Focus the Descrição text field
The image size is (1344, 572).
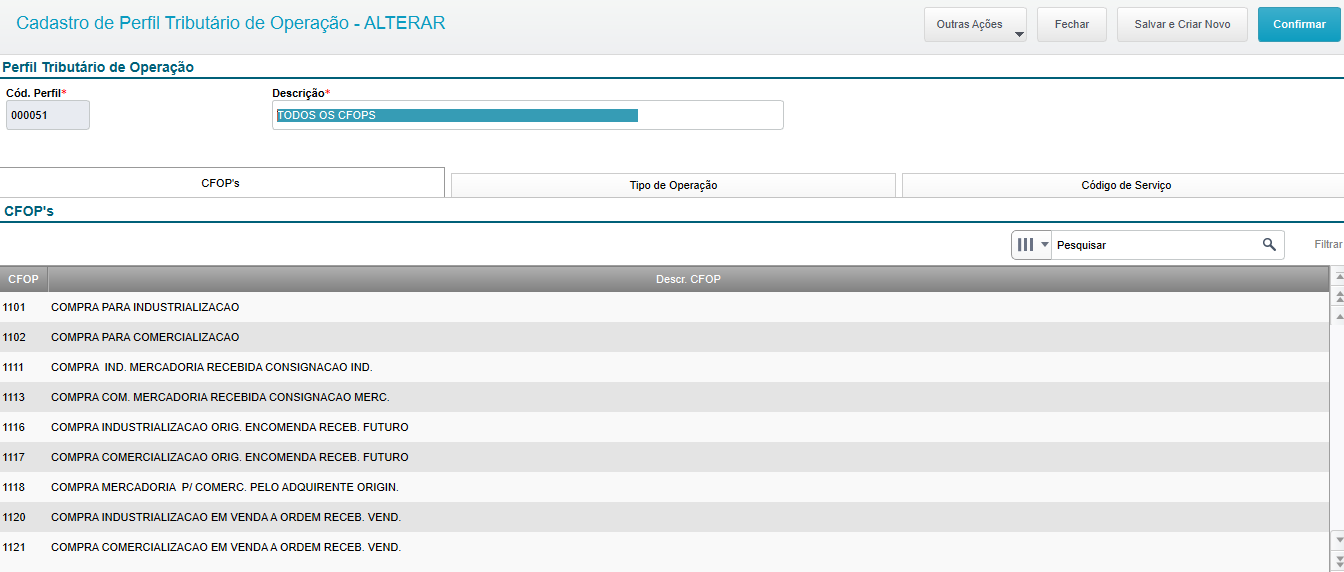click(x=527, y=115)
